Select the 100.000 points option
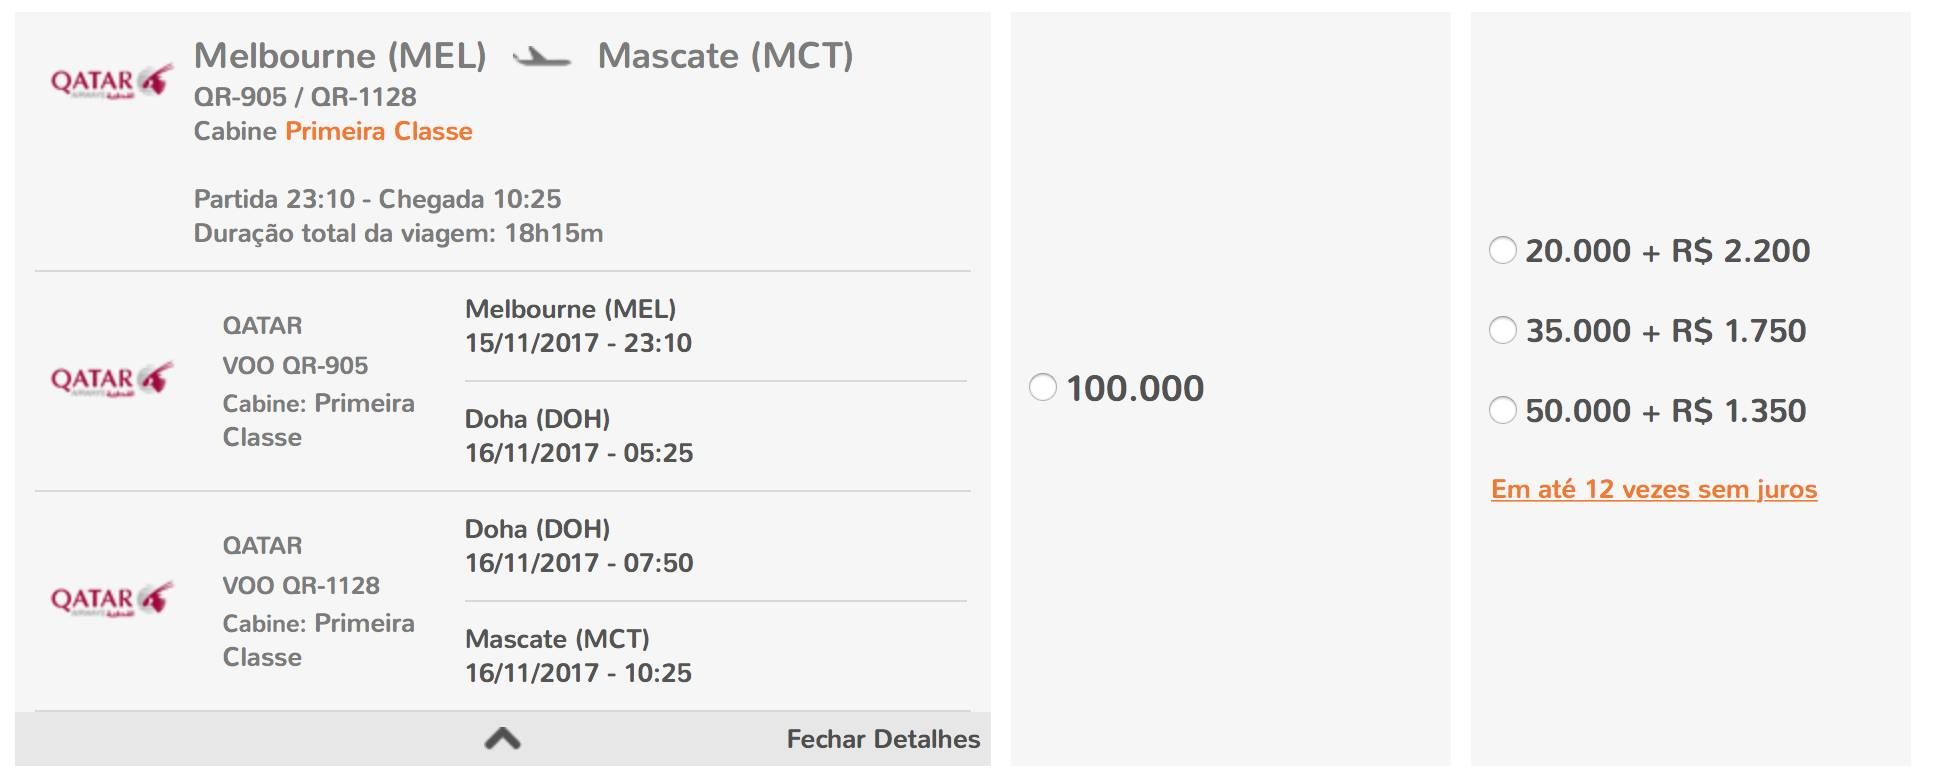 pos(1043,387)
